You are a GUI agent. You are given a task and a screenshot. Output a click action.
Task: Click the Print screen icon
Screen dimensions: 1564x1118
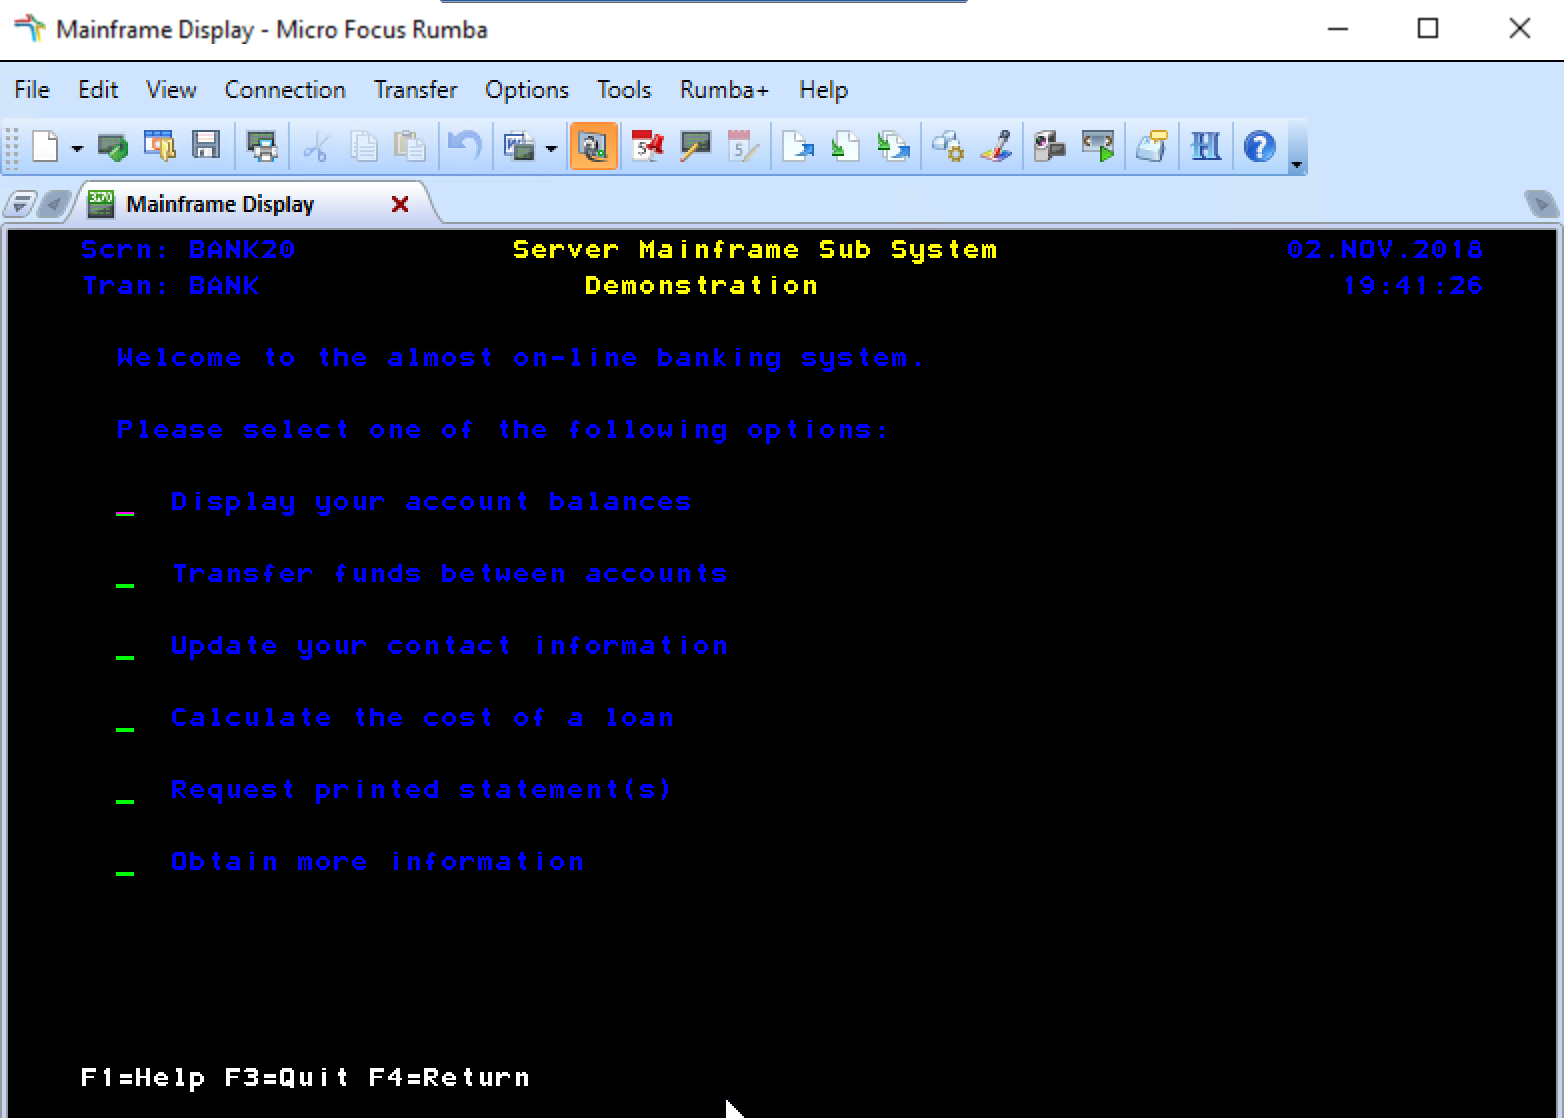[262, 148]
